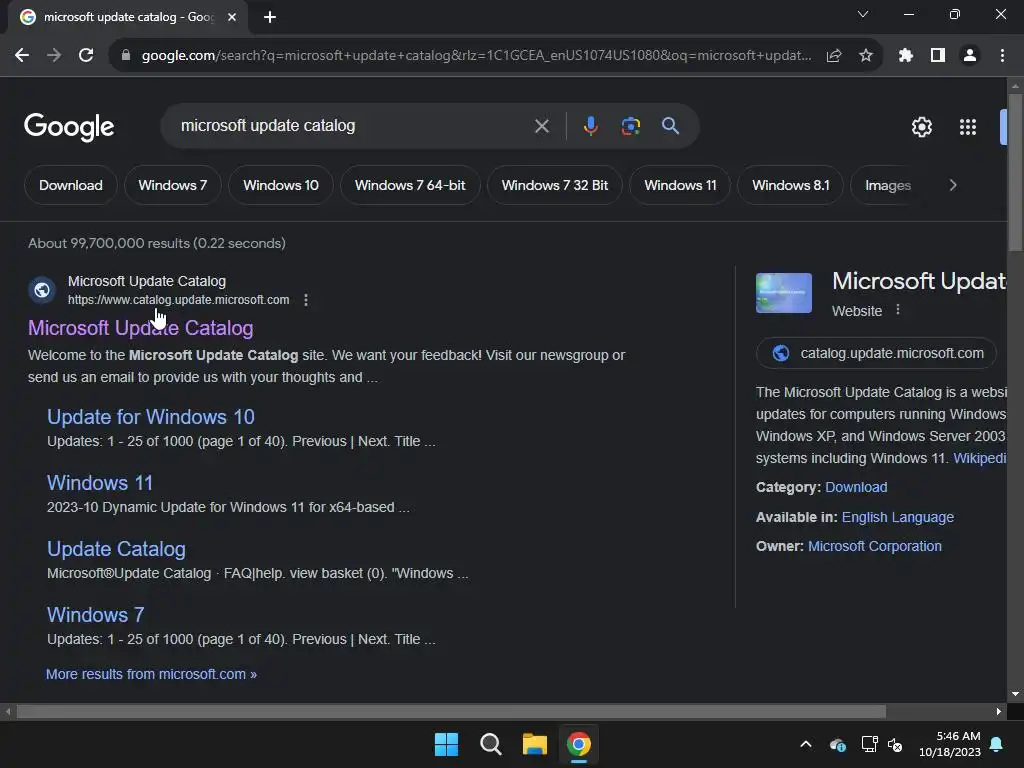
Task: Search by image with Google Lens
Action: (631, 126)
